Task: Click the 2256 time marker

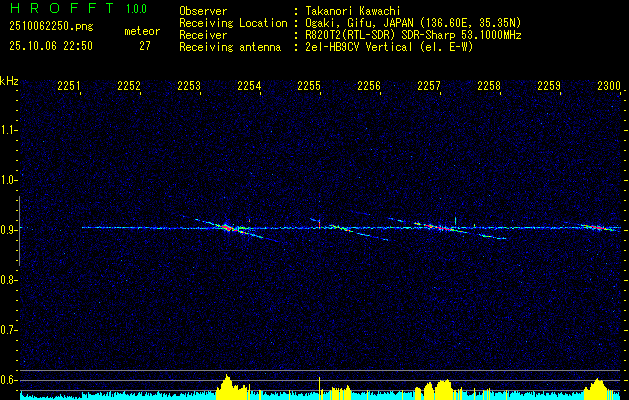Action: coord(369,86)
